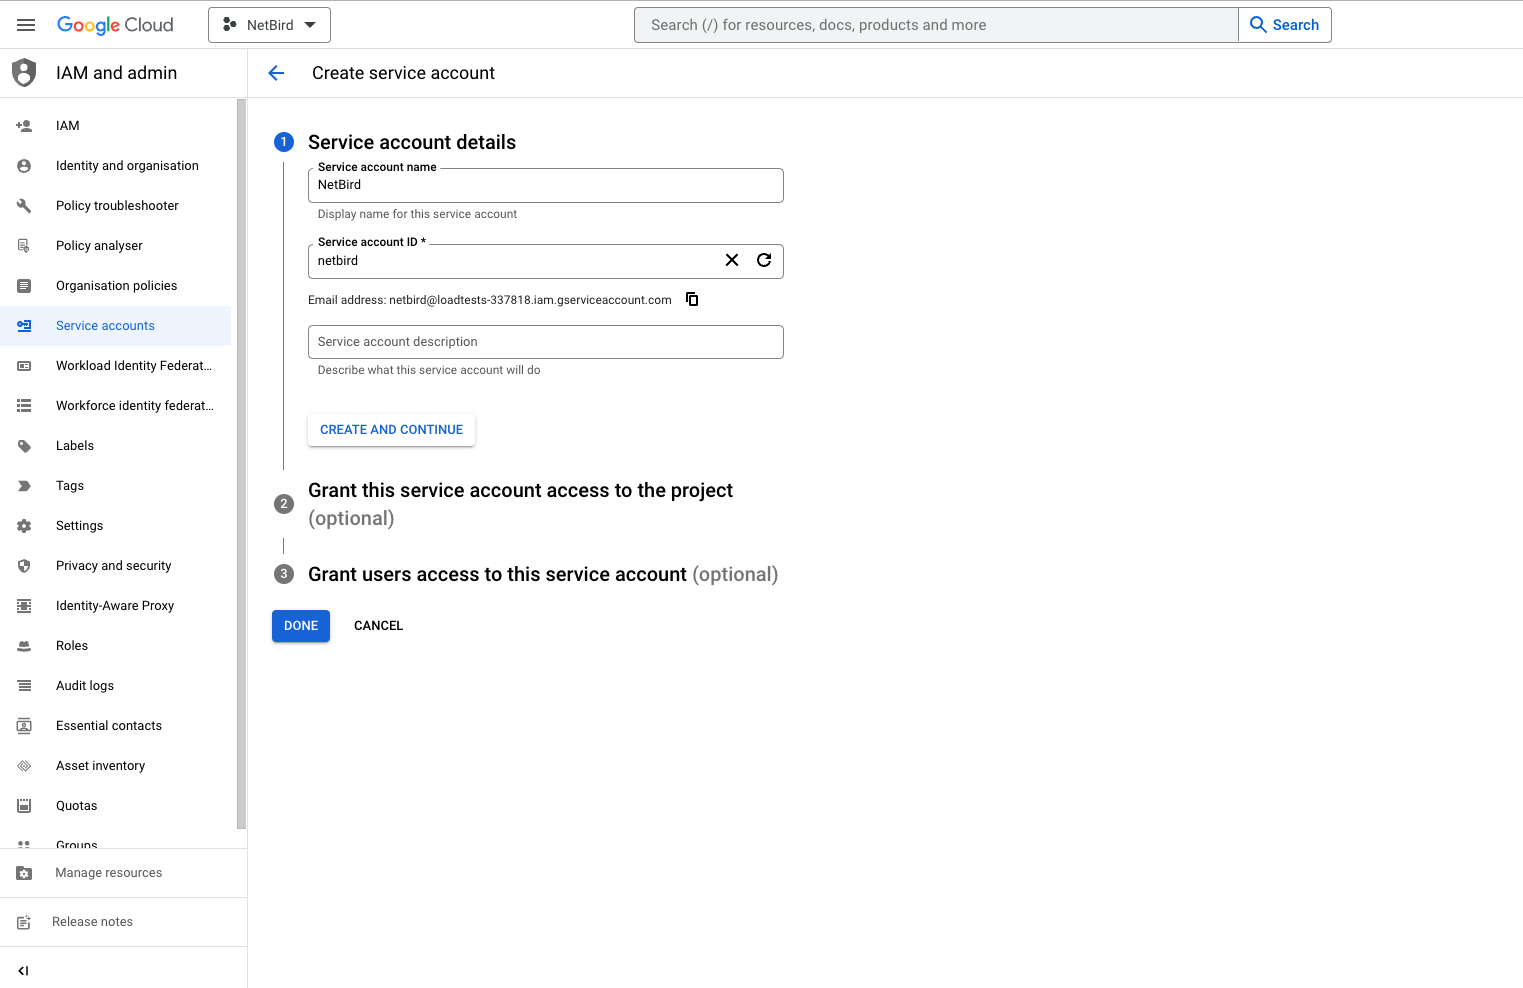Open the main navigation hamburger menu
1523x988 pixels.
(x=26, y=24)
